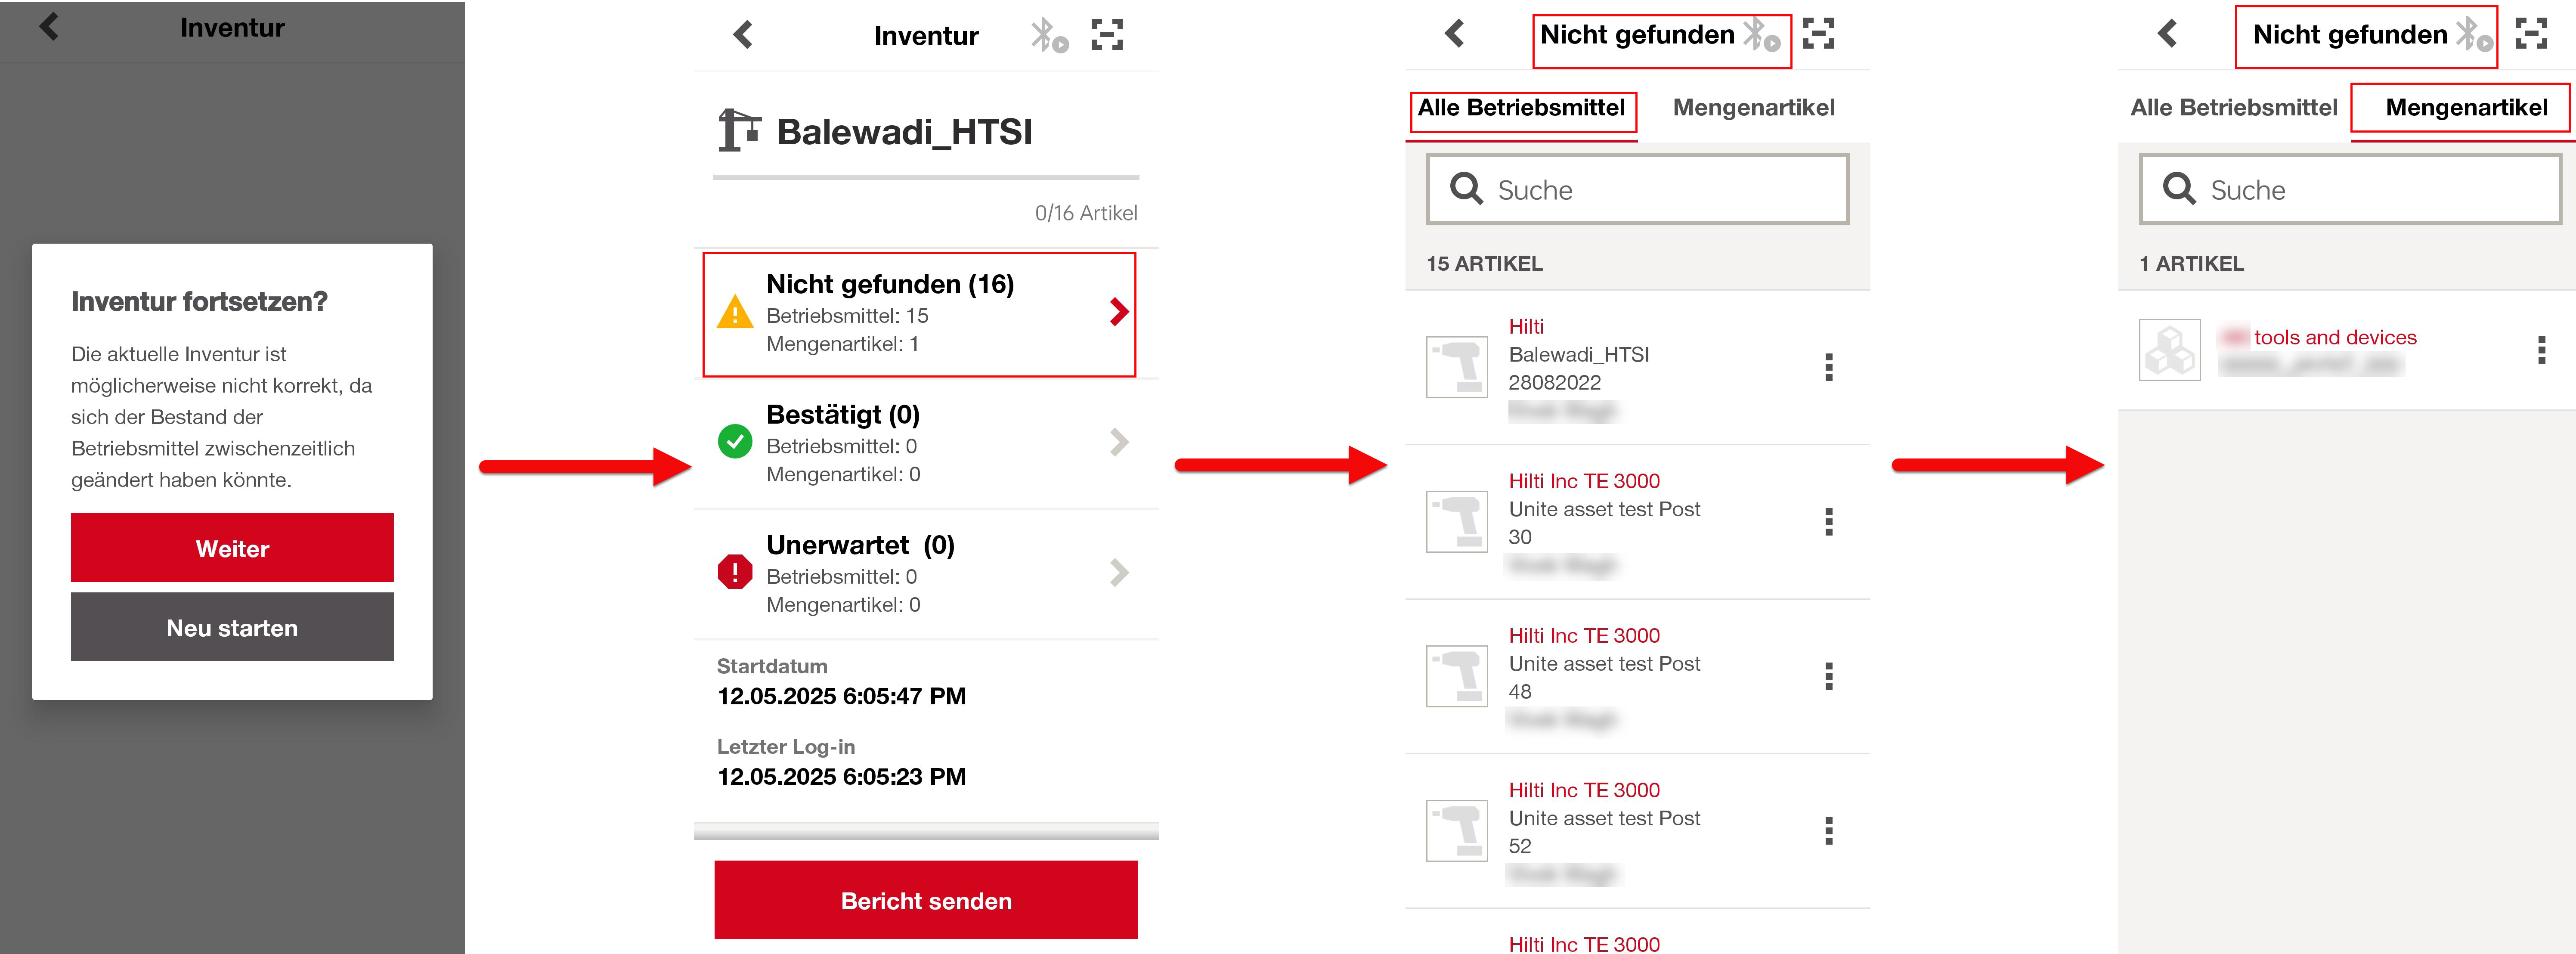
Task: Click the Bericht senden button
Action: click(x=926, y=900)
